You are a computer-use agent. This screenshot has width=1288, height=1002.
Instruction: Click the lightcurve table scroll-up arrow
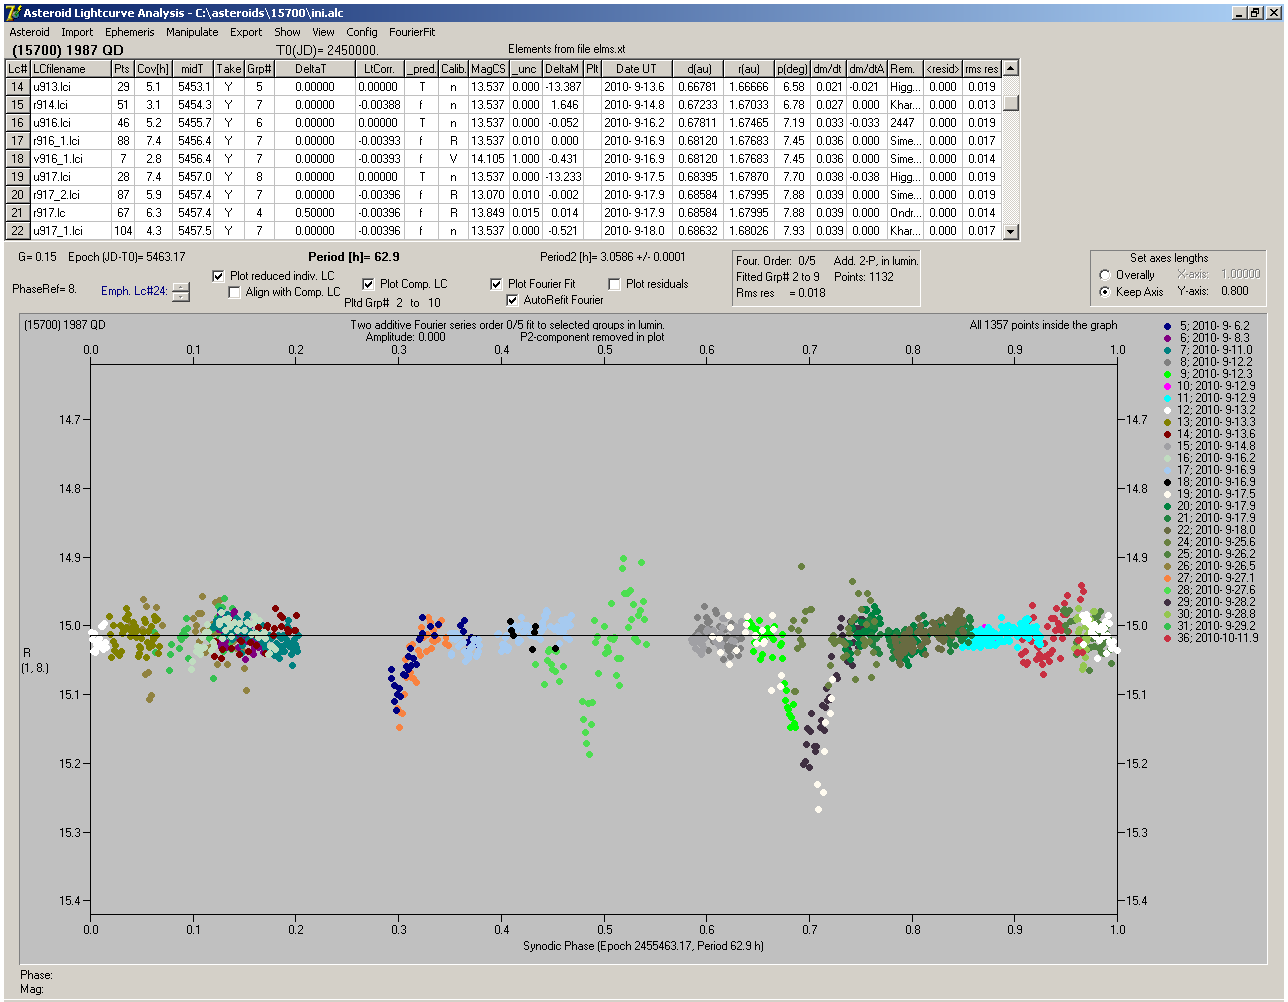pos(1011,68)
